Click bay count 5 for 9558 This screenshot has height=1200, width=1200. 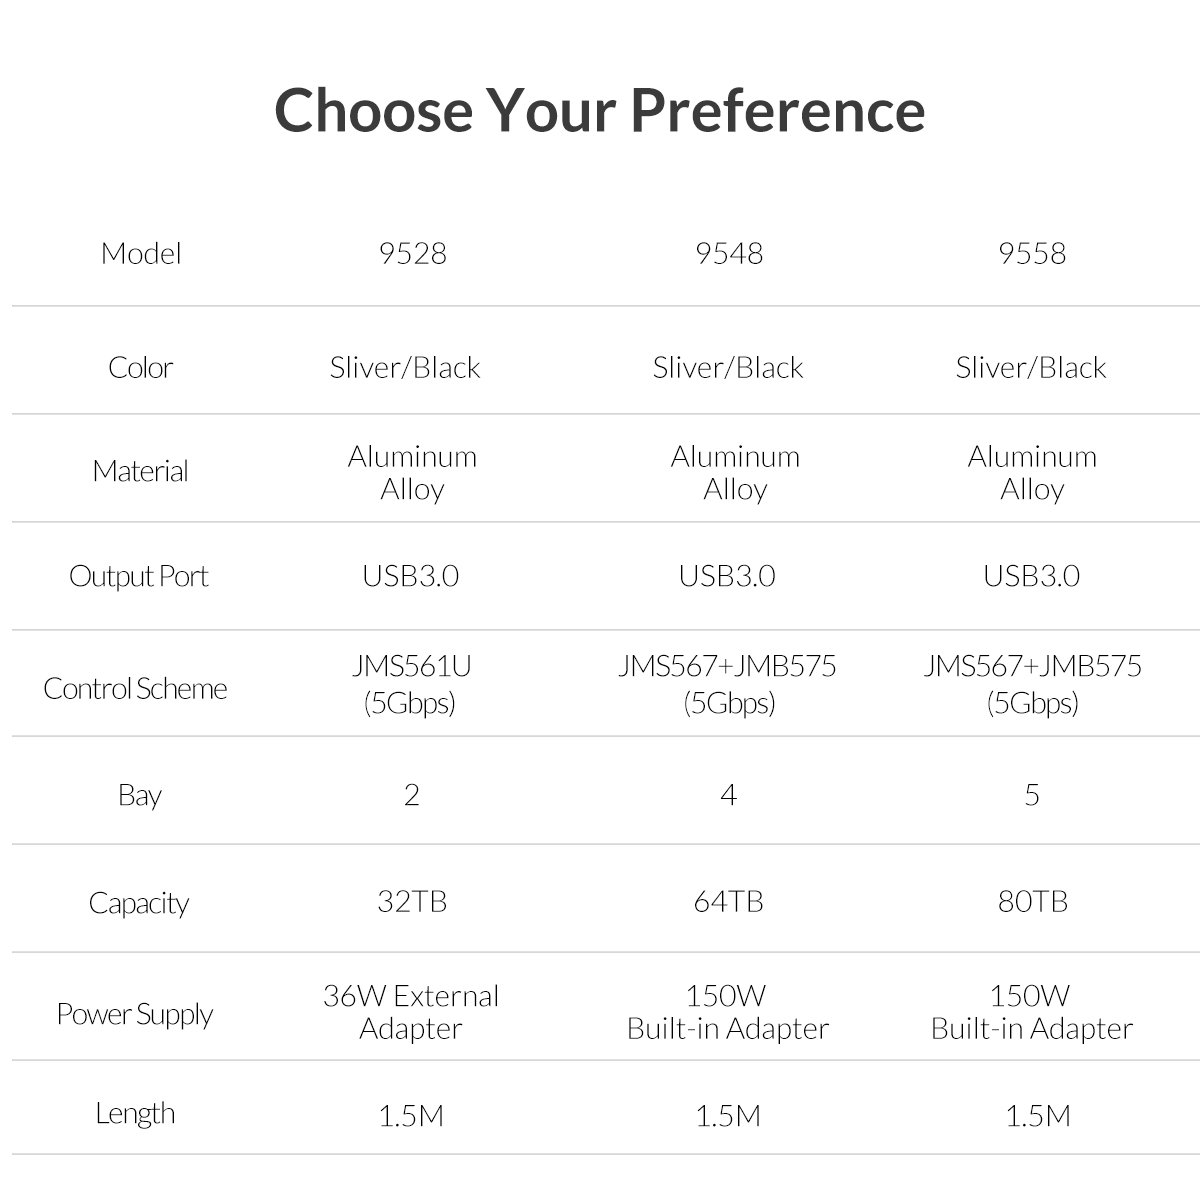1032,795
